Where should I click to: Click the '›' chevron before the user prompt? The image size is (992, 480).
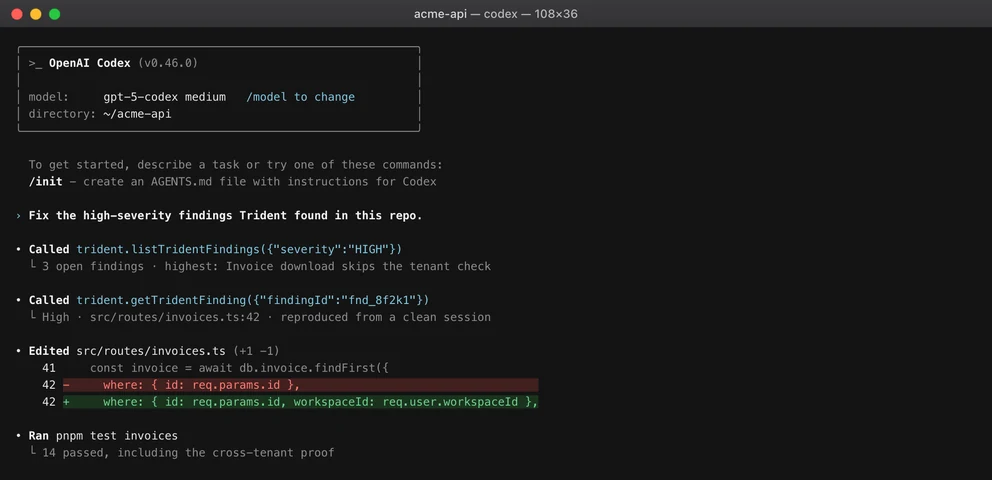pyautogui.click(x=19, y=216)
